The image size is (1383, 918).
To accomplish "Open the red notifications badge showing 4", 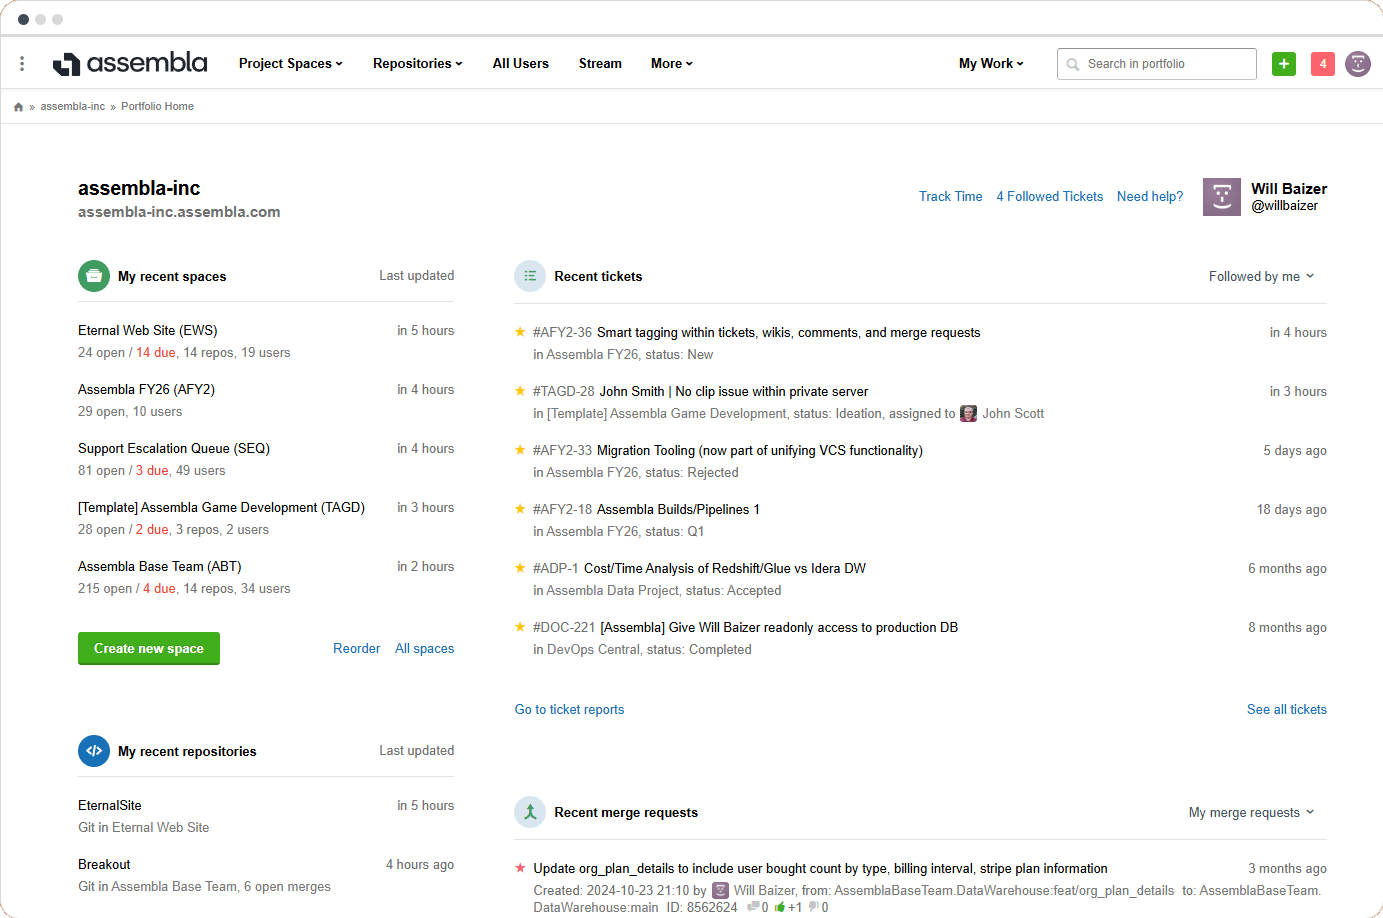I will pyautogui.click(x=1322, y=64).
